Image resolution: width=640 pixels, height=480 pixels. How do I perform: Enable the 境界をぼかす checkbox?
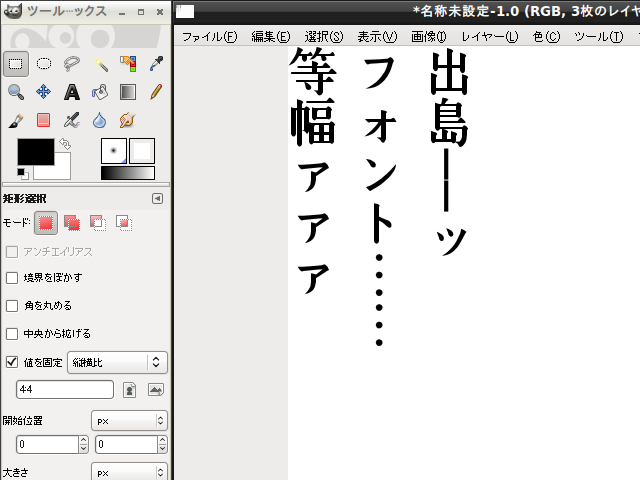(12, 277)
